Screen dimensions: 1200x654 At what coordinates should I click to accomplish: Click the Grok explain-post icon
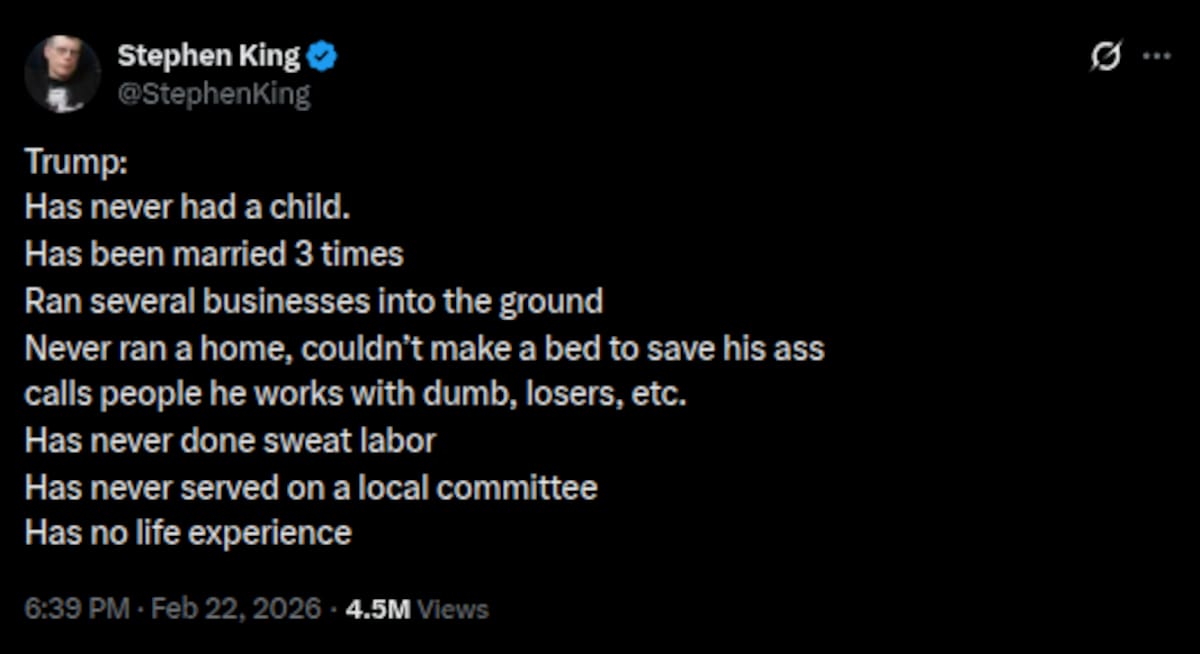[1105, 57]
